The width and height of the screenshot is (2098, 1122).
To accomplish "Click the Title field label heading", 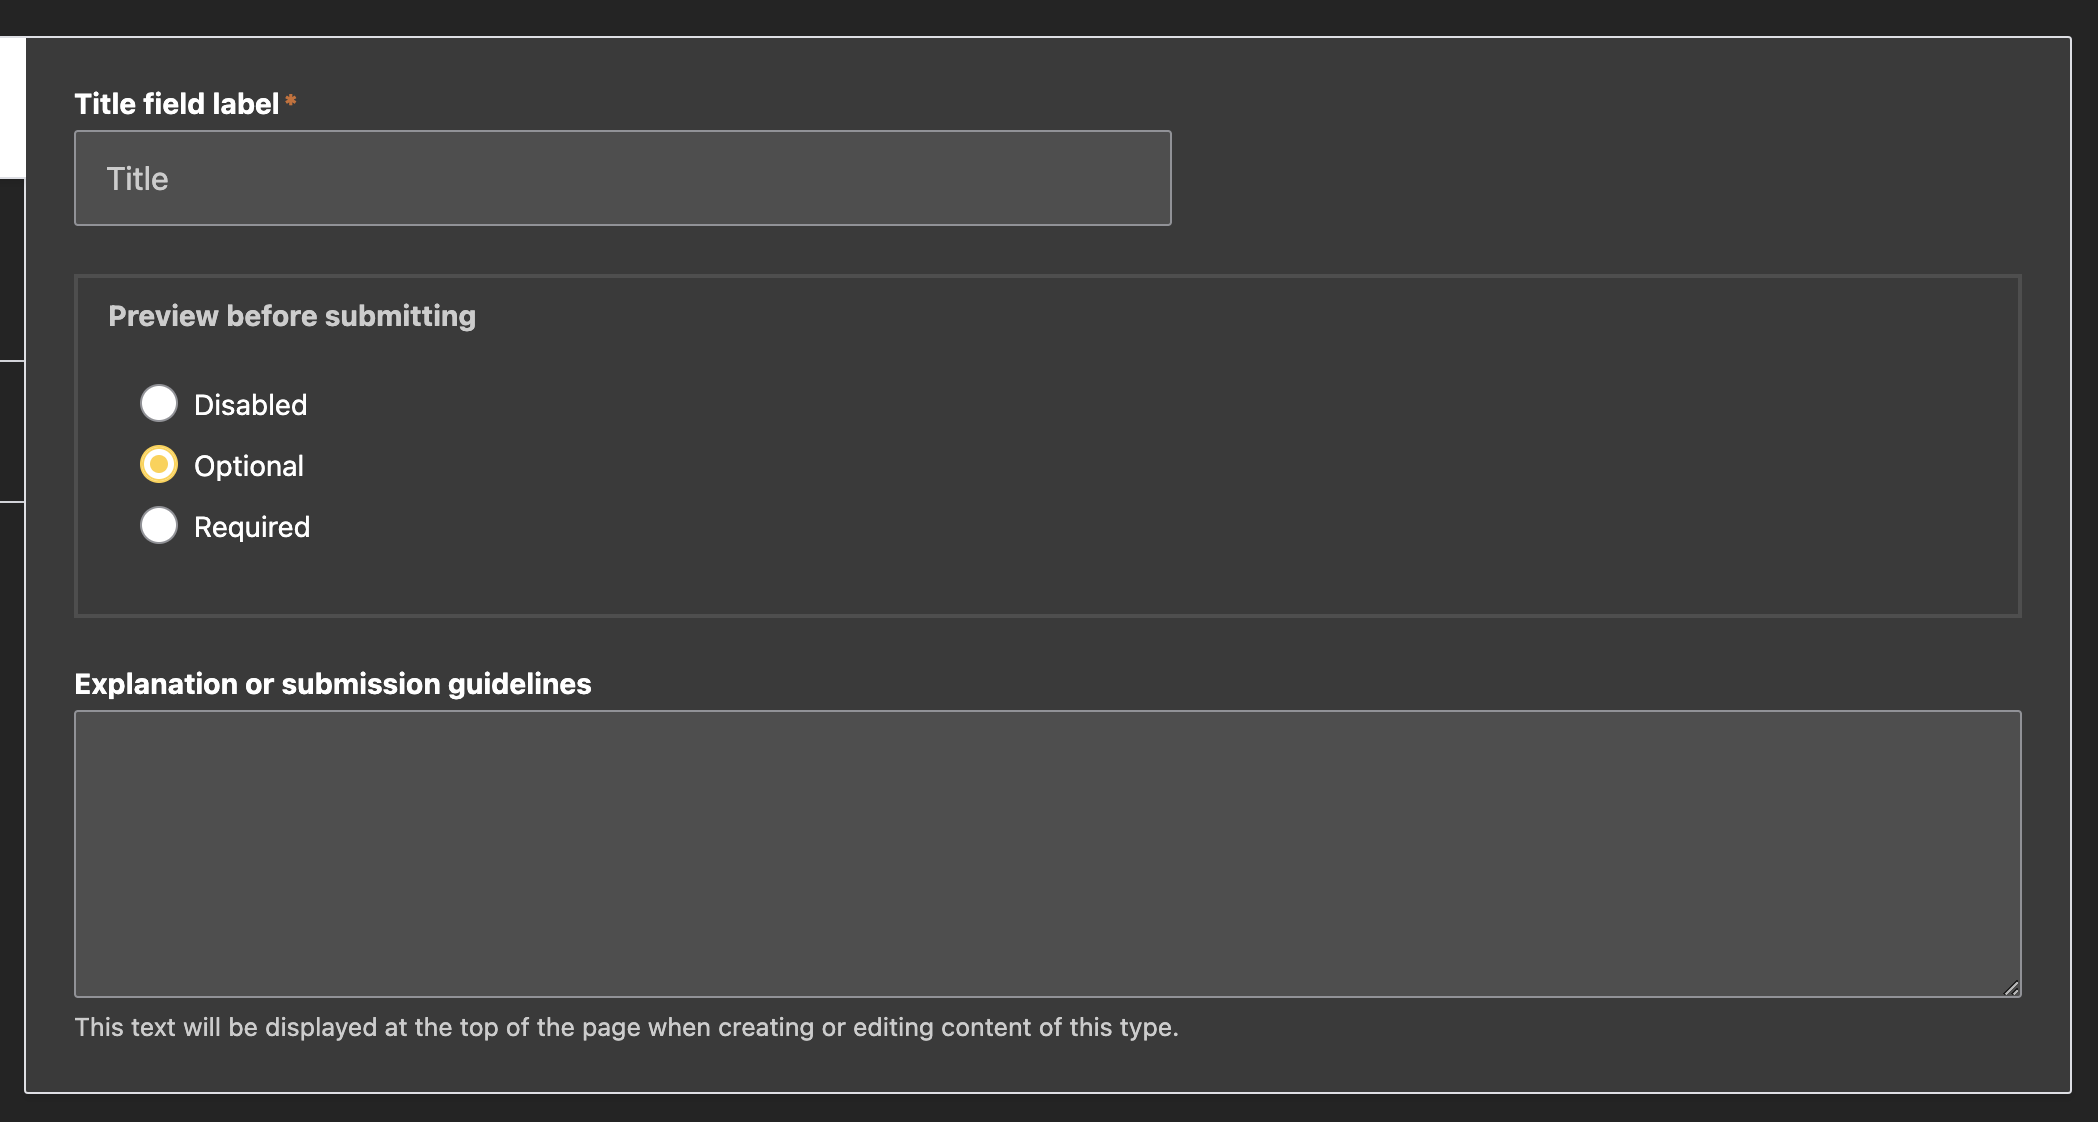I will pyautogui.click(x=176, y=103).
